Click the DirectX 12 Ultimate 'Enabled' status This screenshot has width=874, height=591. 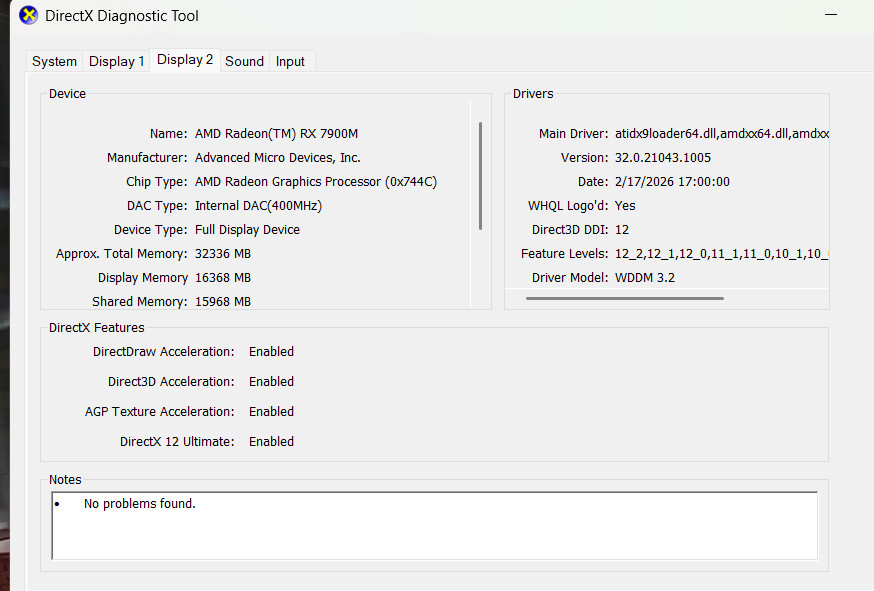click(x=271, y=442)
